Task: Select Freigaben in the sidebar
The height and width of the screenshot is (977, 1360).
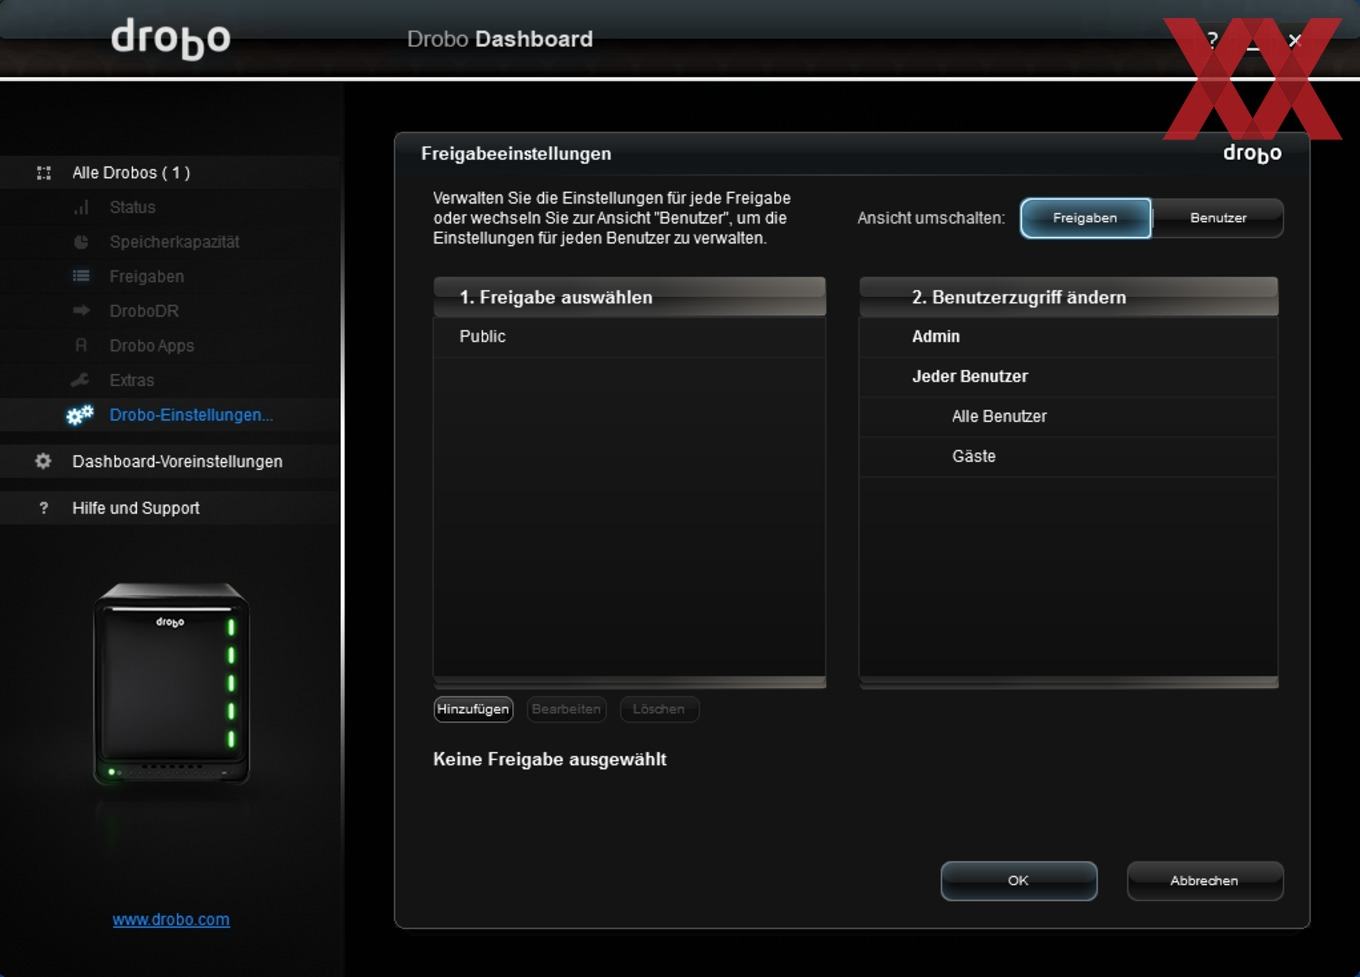Action: 146,276
